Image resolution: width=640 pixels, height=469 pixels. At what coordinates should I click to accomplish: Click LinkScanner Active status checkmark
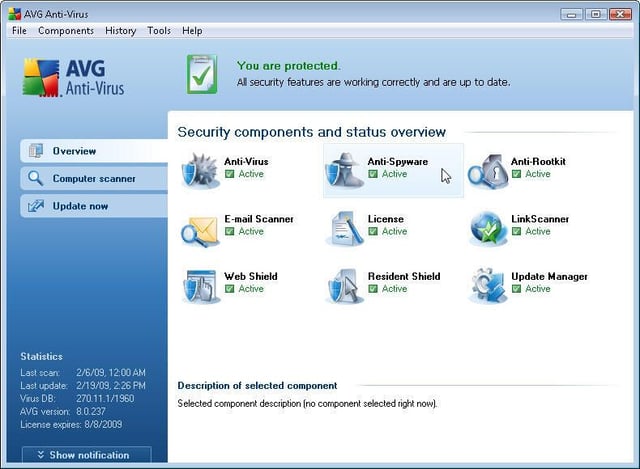tap(517, 231)
